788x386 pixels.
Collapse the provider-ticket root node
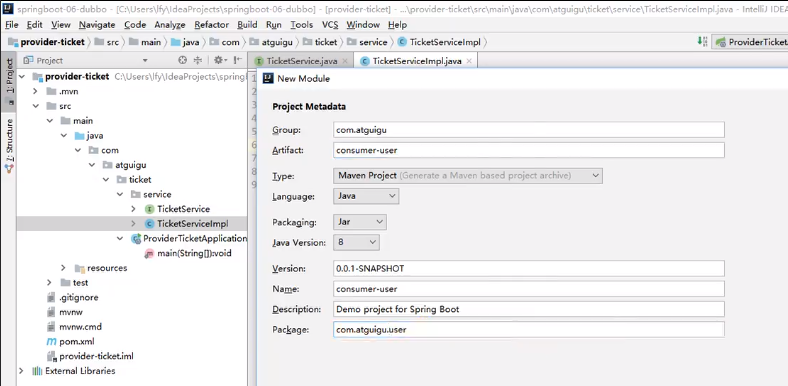pos(22,76)
